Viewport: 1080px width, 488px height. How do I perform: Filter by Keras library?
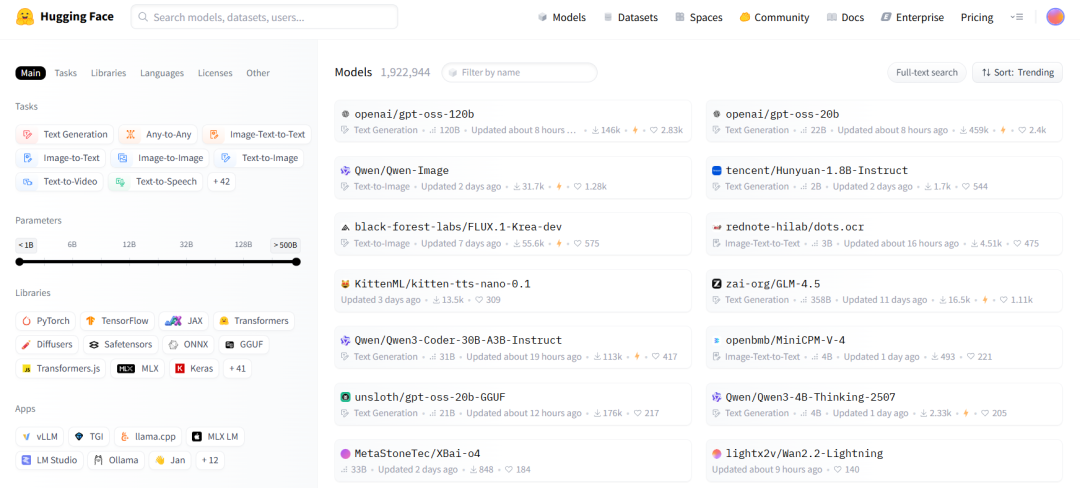194,368
